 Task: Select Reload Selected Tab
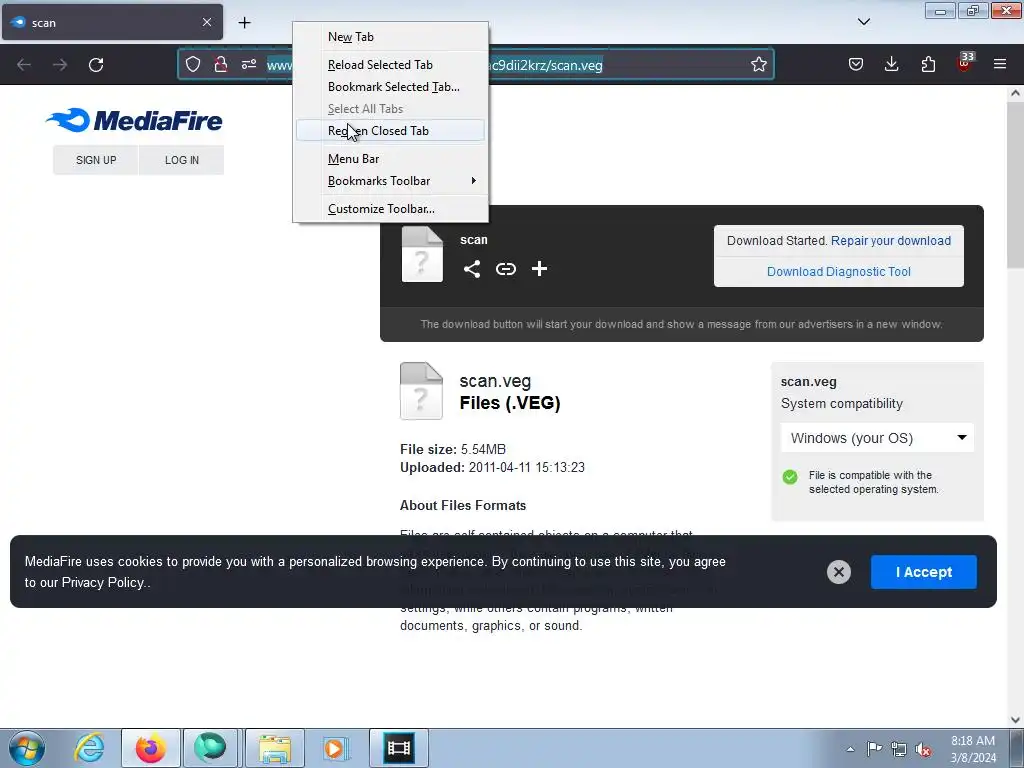coord(391,65)
